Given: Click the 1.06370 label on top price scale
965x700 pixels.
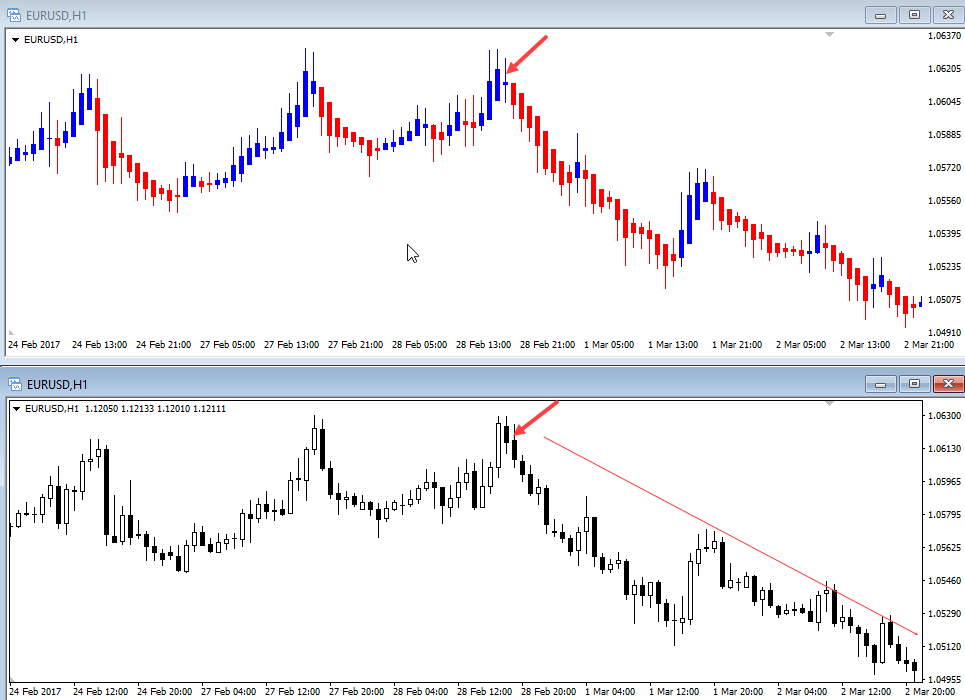Looking at the screenshot, I should tap(943, 36).
